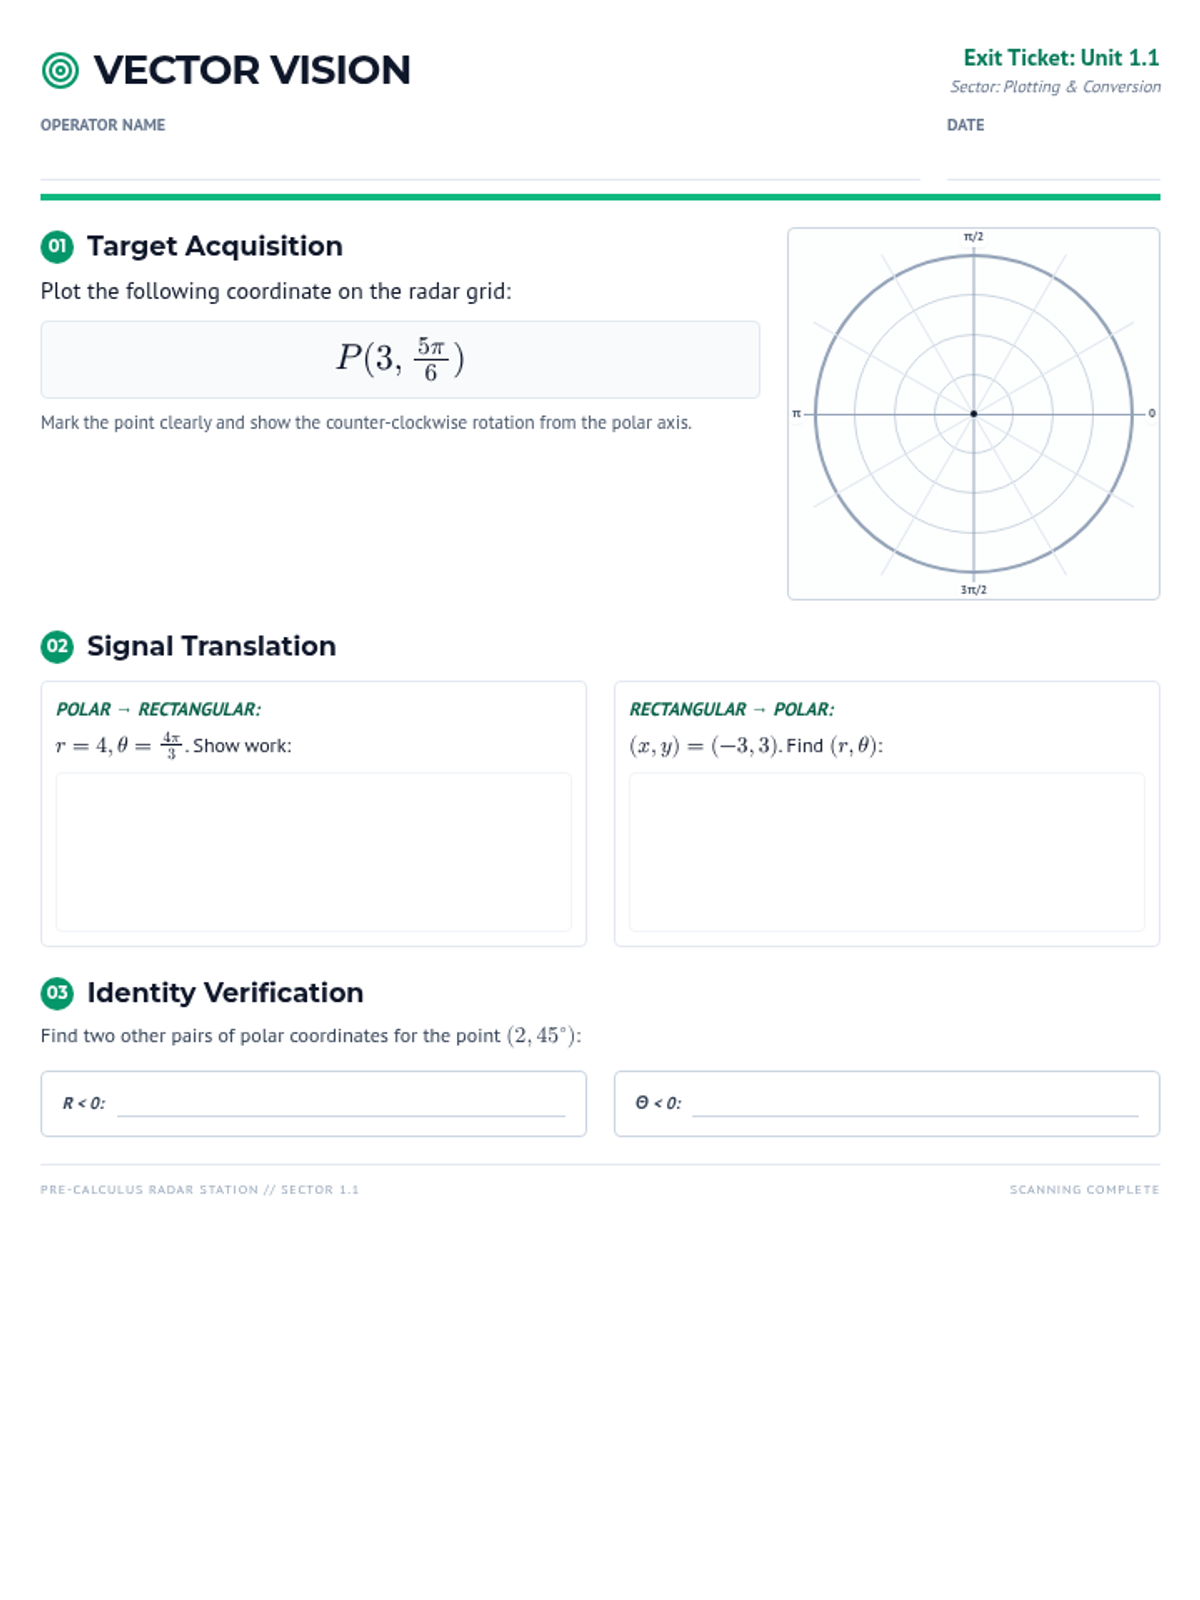Click the Vector Vision target logo icon
1200x1600 pixels.
coord(60,70)
